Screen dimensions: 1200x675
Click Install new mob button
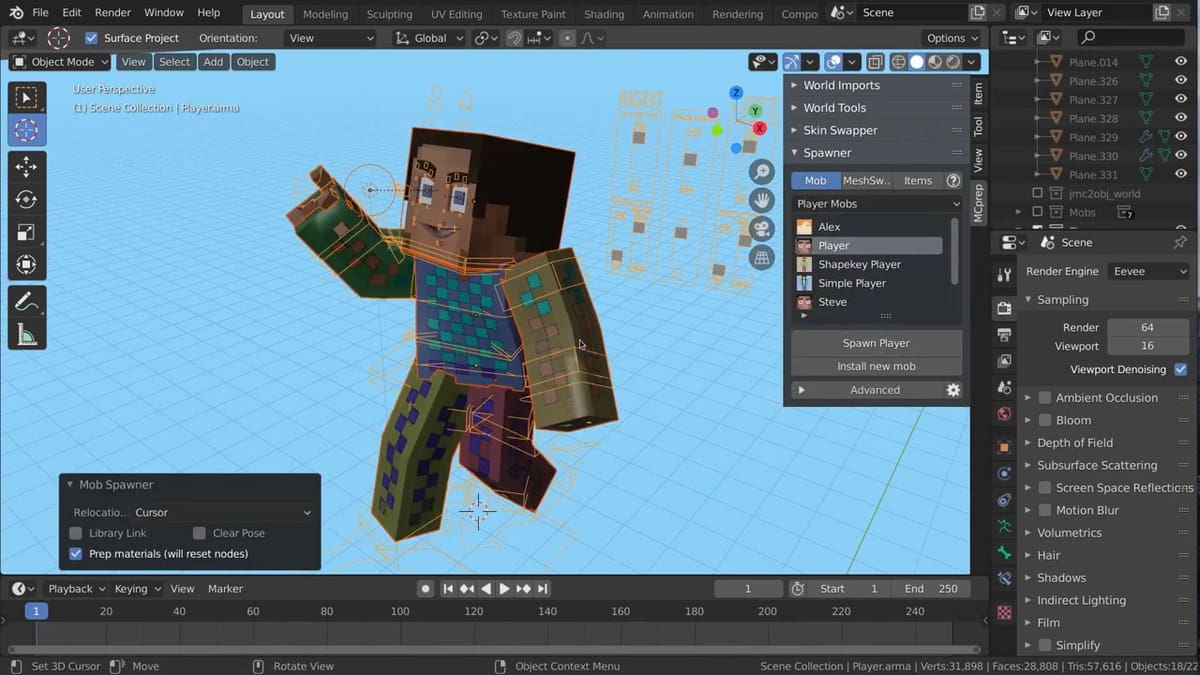point(876,366)
